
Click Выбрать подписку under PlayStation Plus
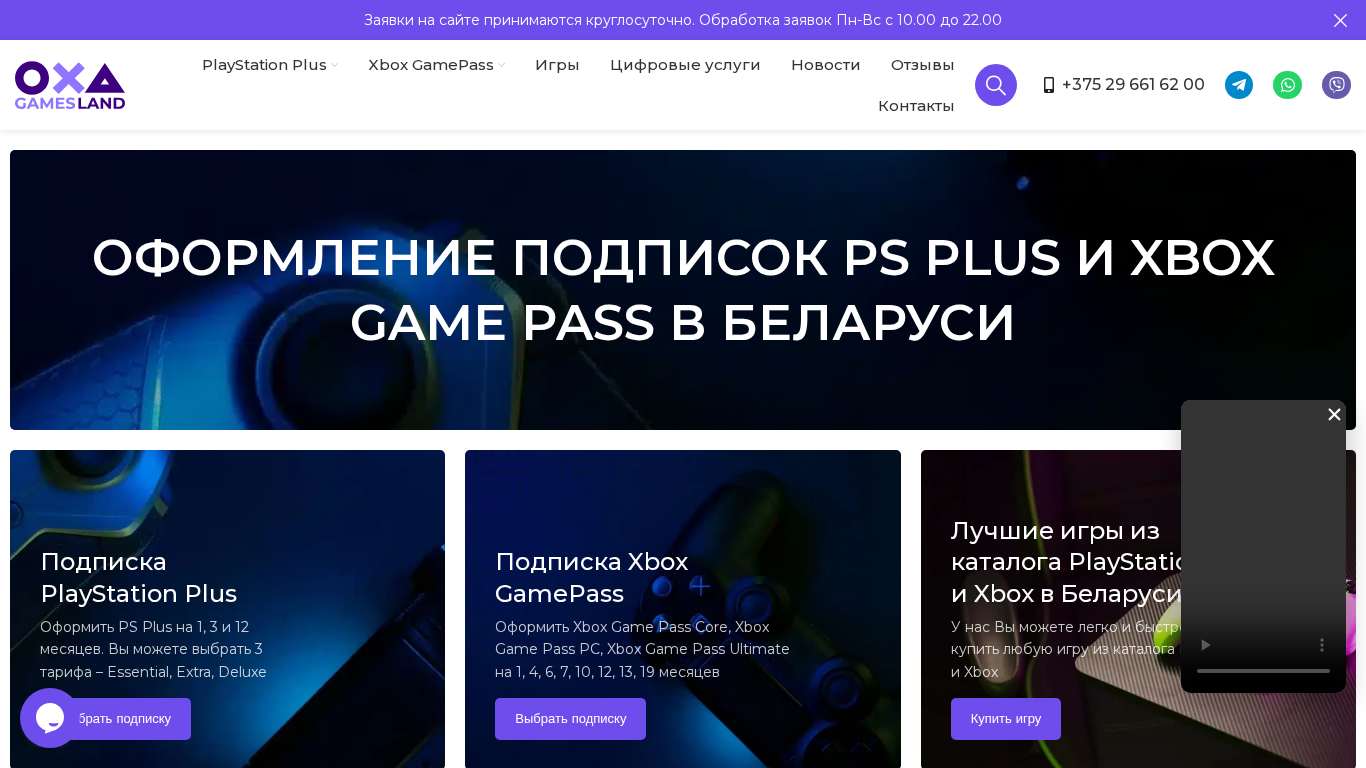point(115,719)
